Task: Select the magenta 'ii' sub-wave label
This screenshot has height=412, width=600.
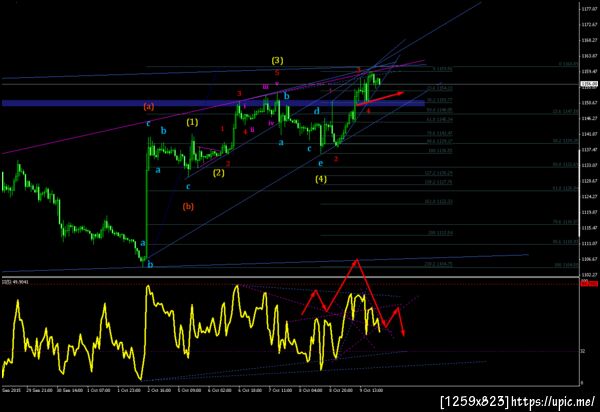Action: pyautogui.click(x=252, y=129)
